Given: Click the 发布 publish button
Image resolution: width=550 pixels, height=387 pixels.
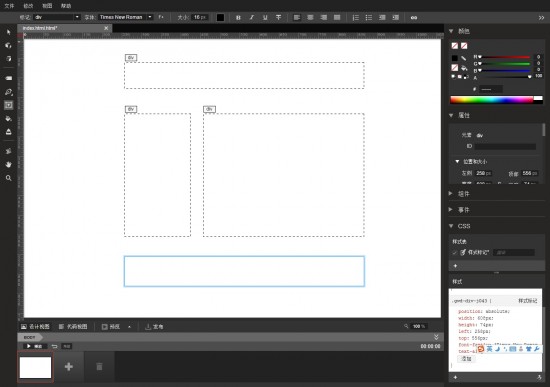Looking at the screenshot, I should 154,327.
